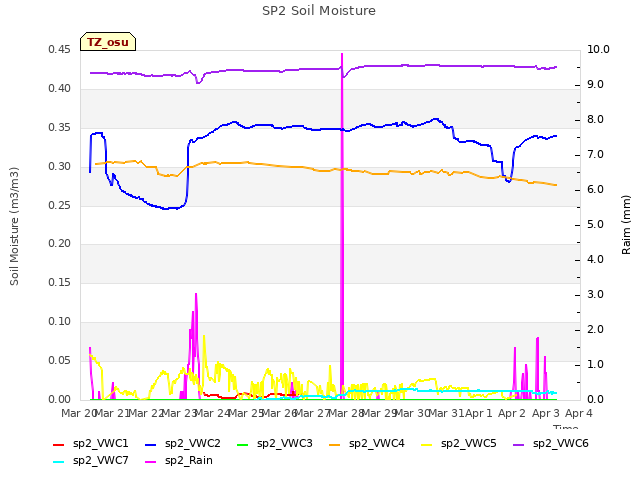Click the 0.25 left axis tick label
640x480 pixels.
[59, 205]
